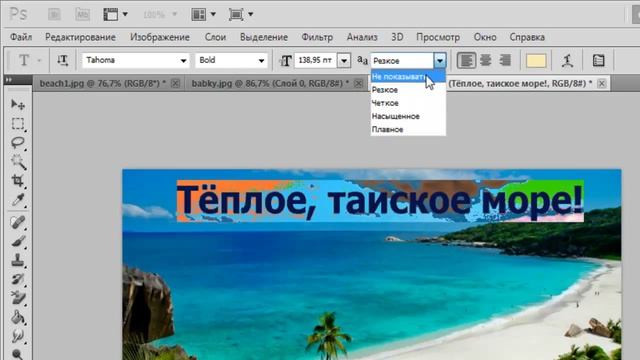Select the Rectangular Marquee tool
This screenshot has height=360, width=640.
tap(18, 123)
